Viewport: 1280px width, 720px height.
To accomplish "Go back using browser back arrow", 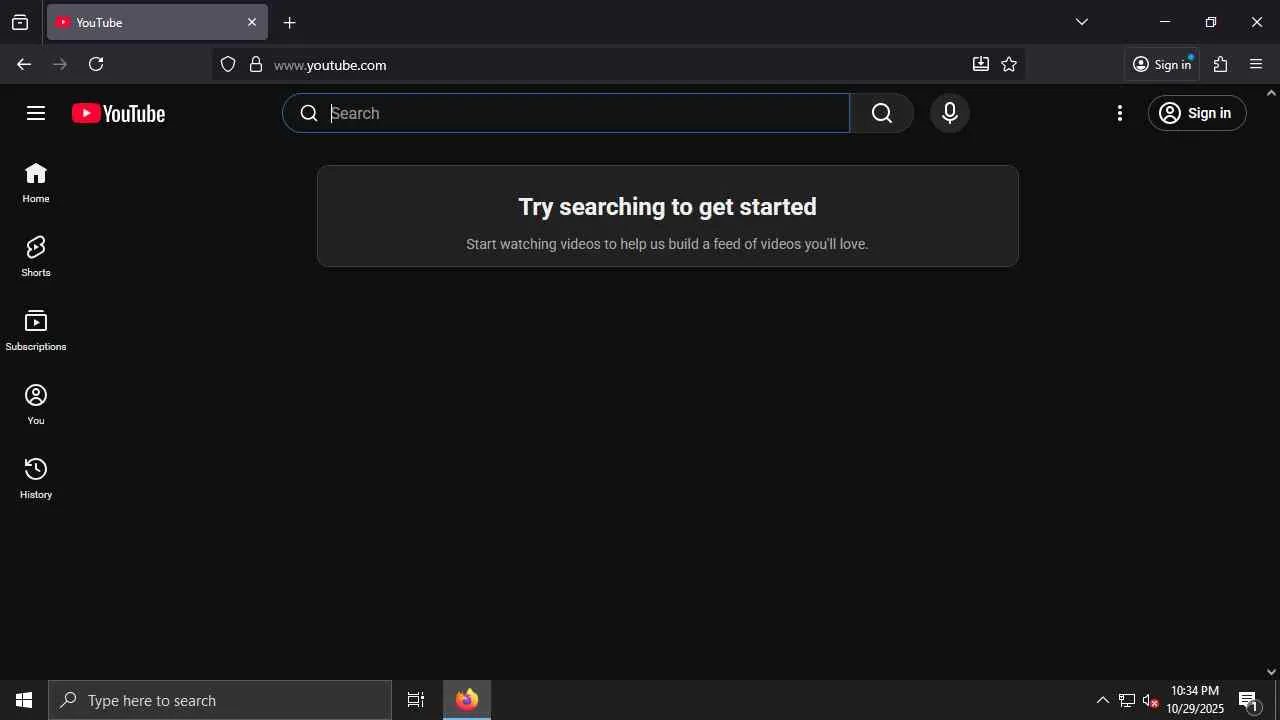I will point(24,64).
